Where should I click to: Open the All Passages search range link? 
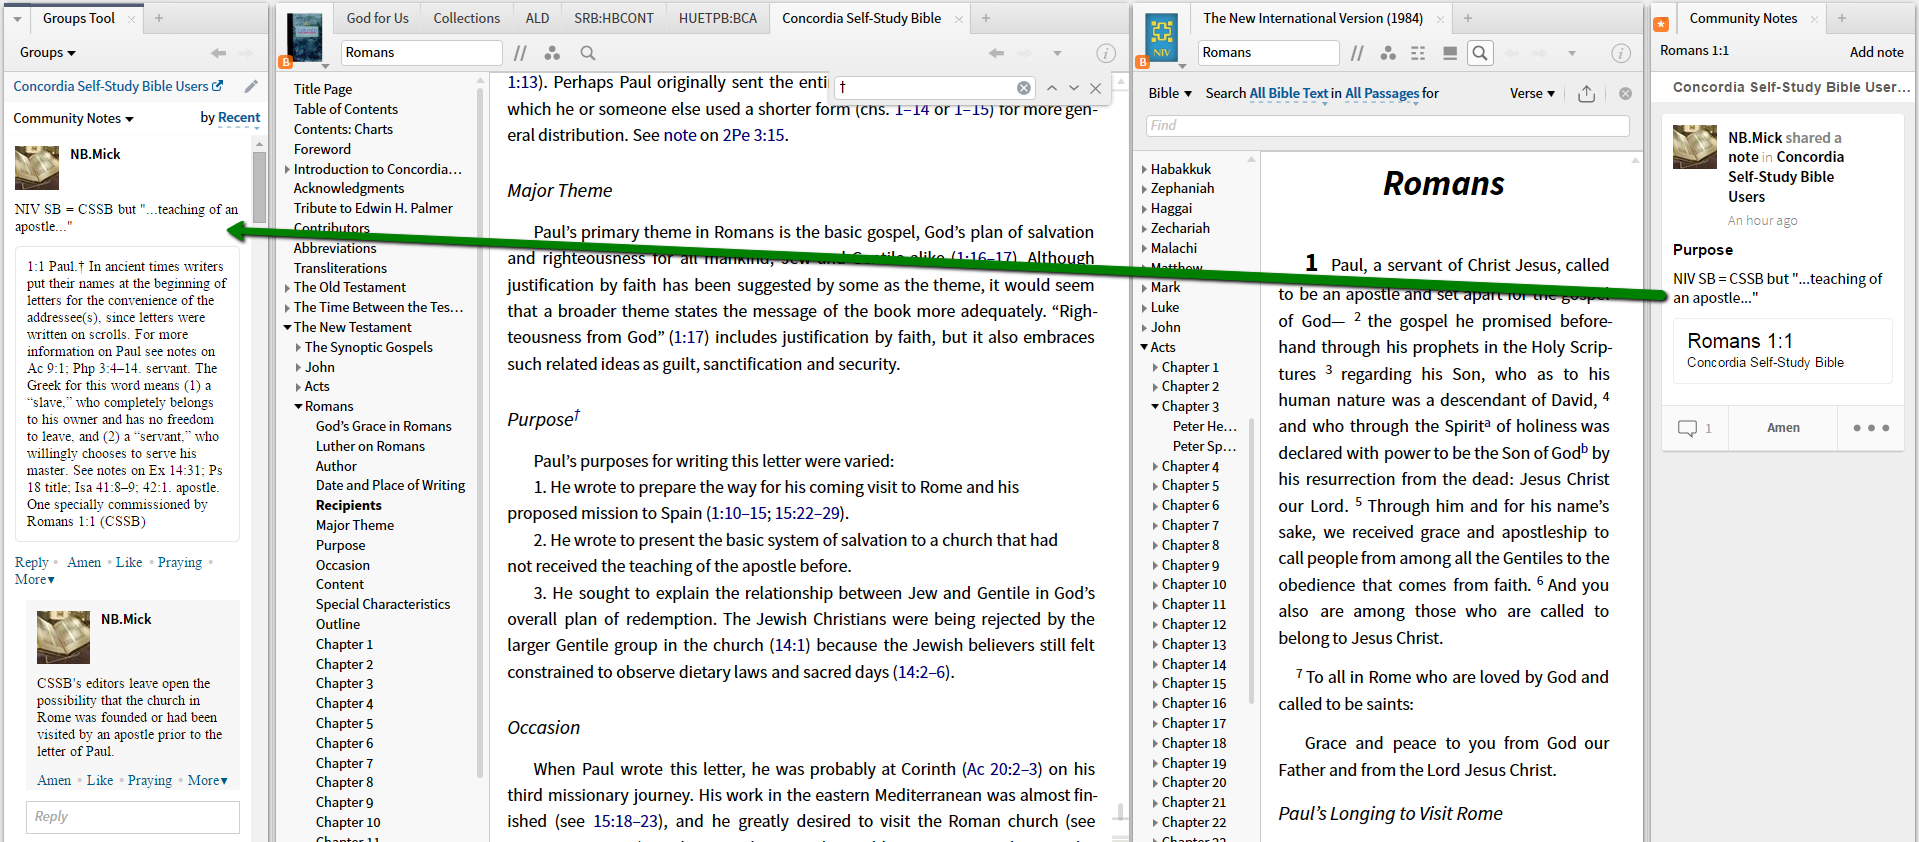click(x=1382, y=94)
